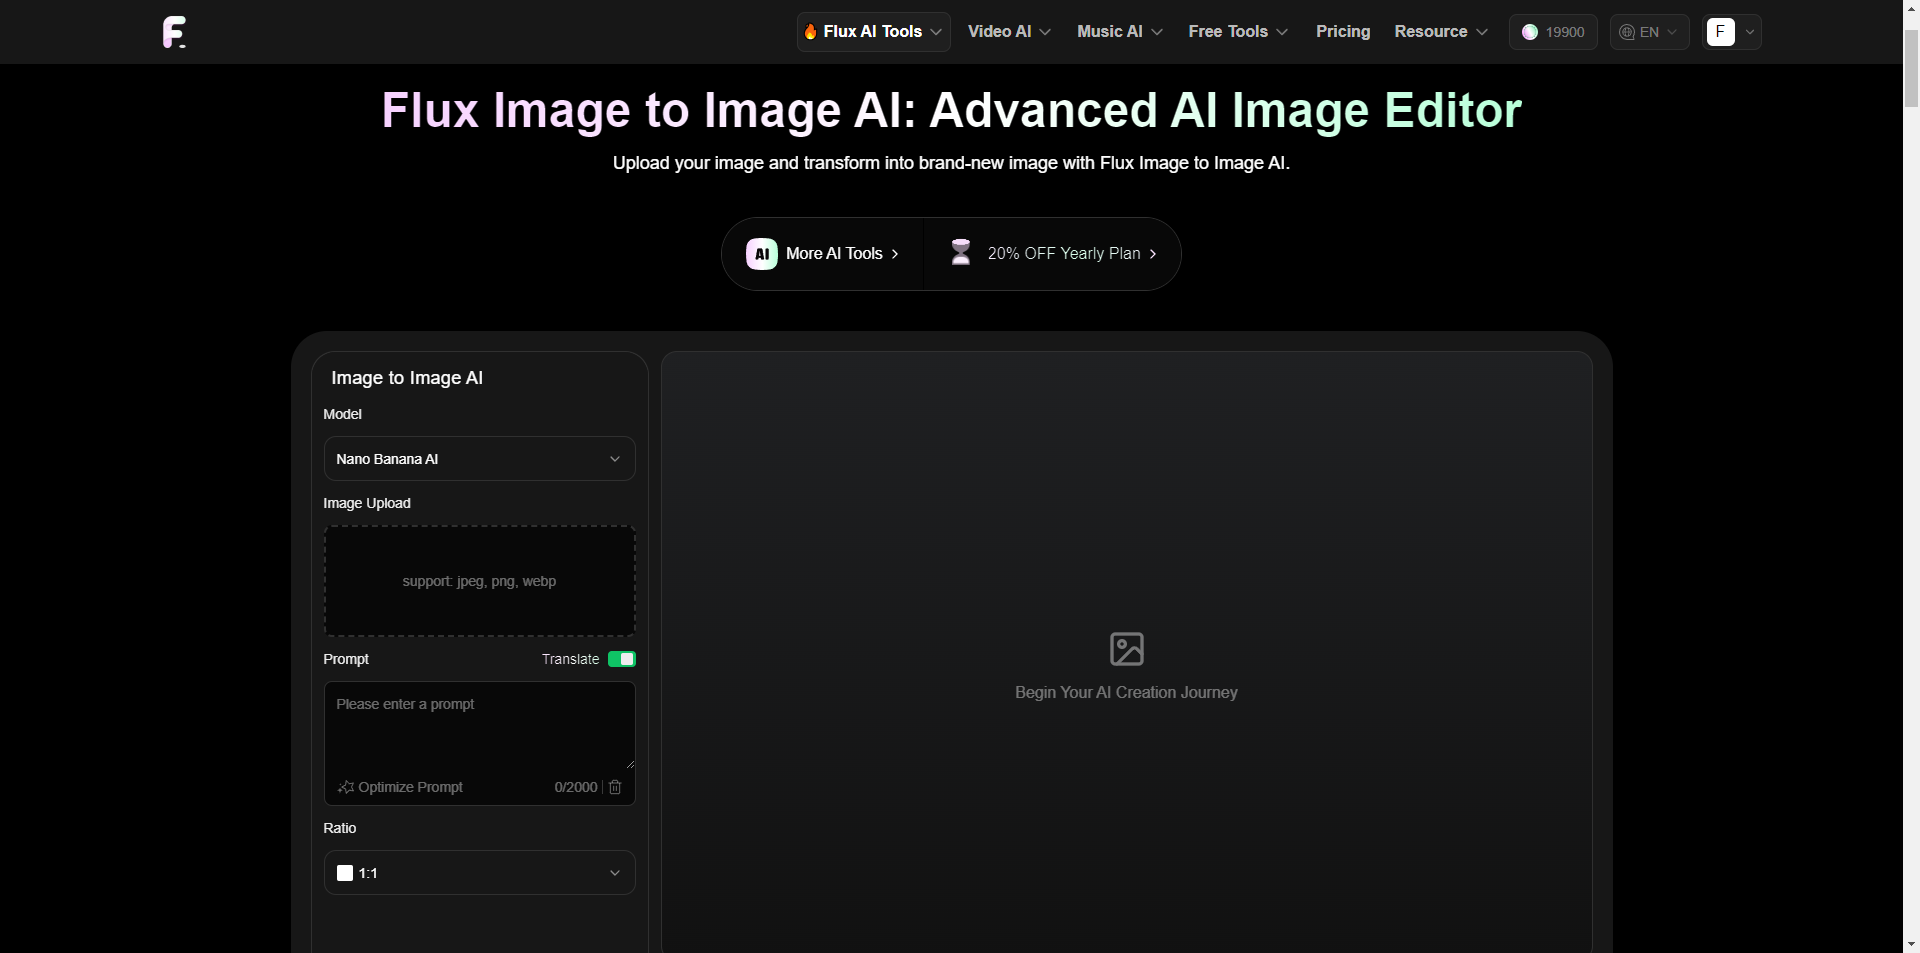
Task: Click the F user avatar icon
Action: [1720, 32]
